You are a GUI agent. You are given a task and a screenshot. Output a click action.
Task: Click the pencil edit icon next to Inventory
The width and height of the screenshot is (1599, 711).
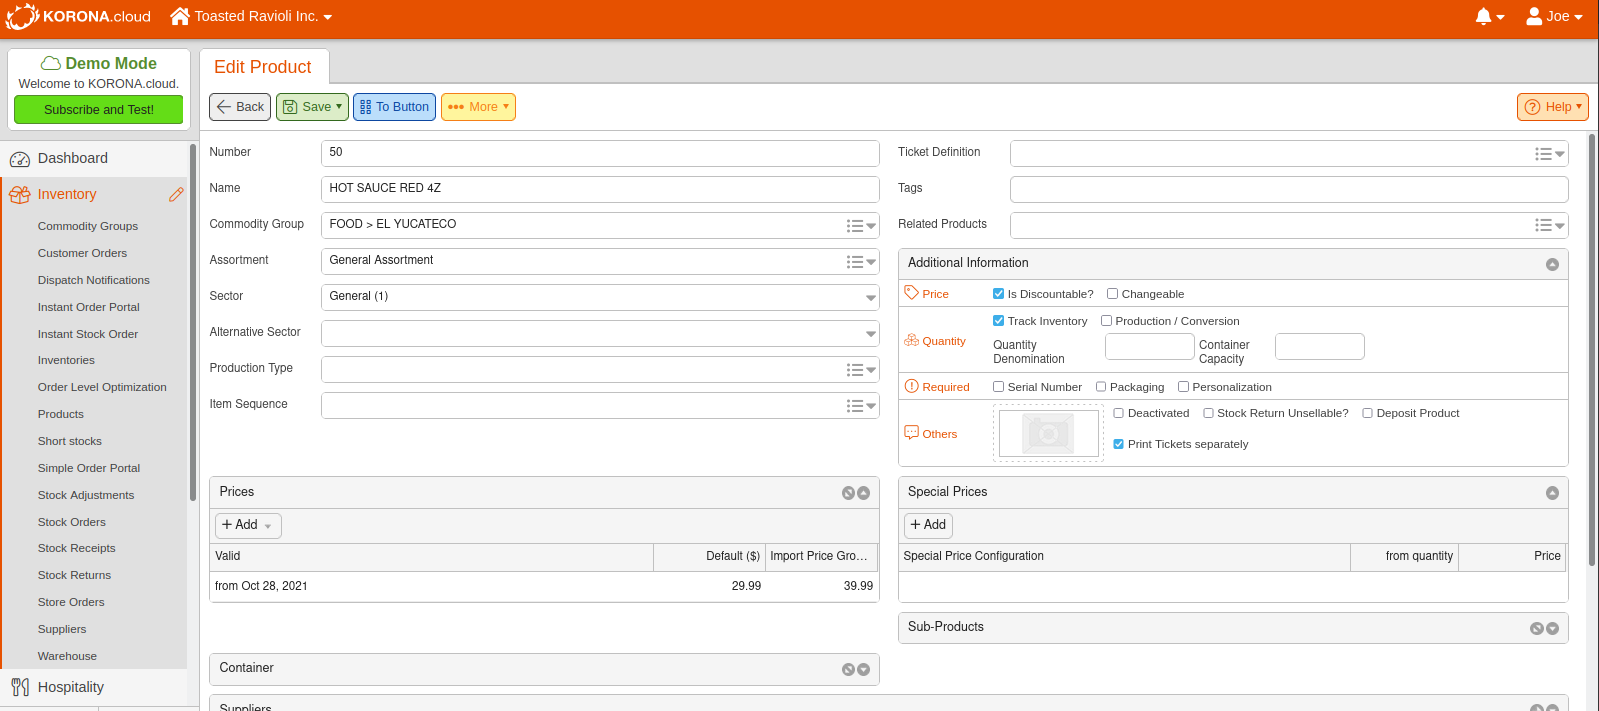pyautogui.click(x=176, y=195)
